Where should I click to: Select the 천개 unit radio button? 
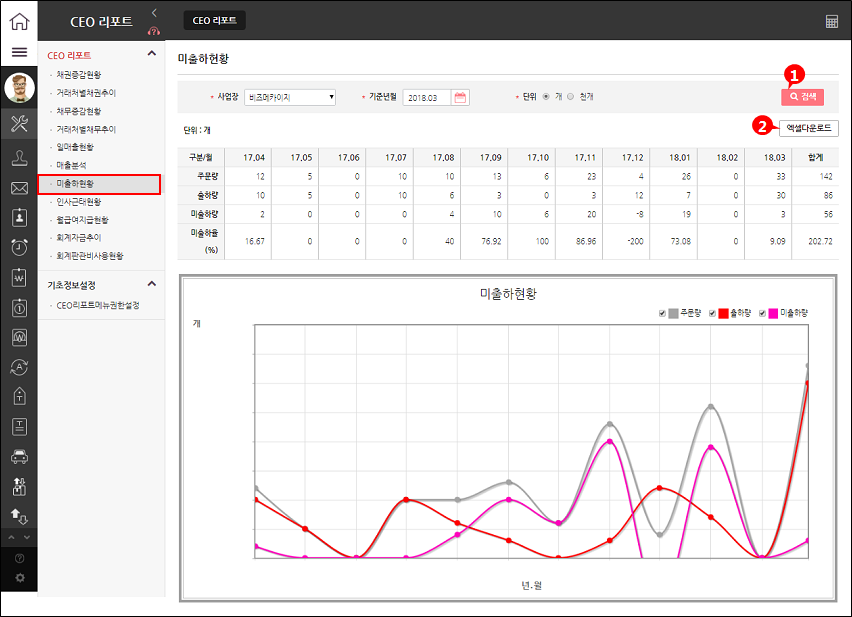570,97
